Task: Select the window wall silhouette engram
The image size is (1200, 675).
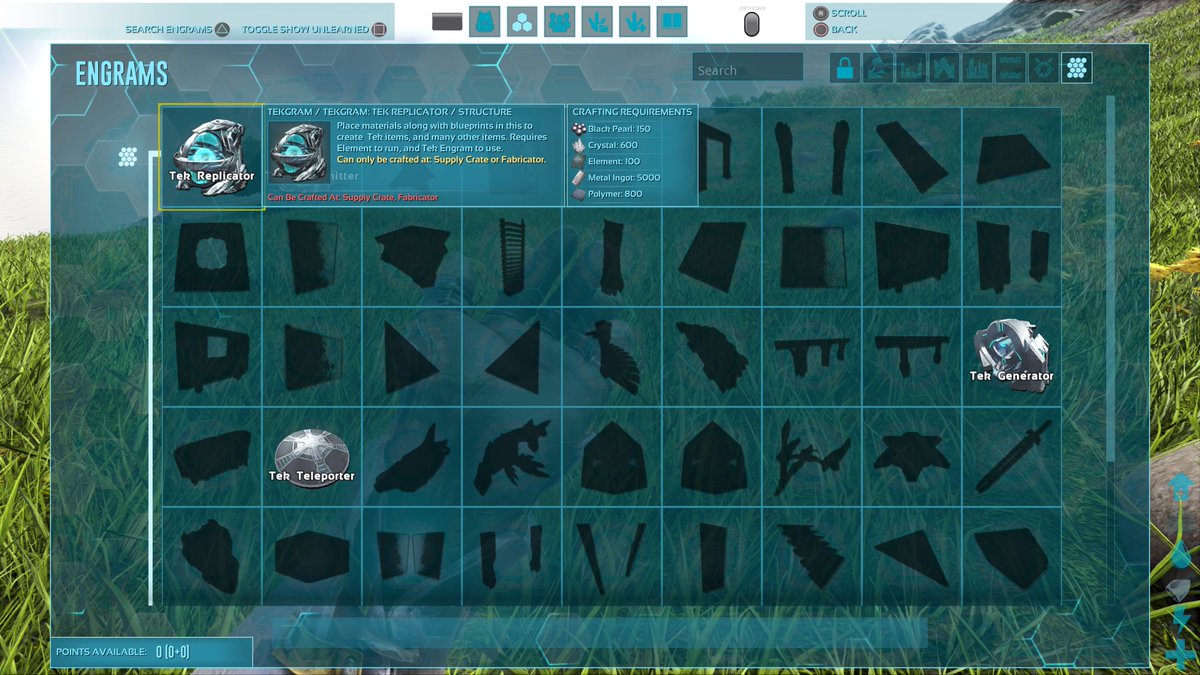Action: tap(212, 357)
